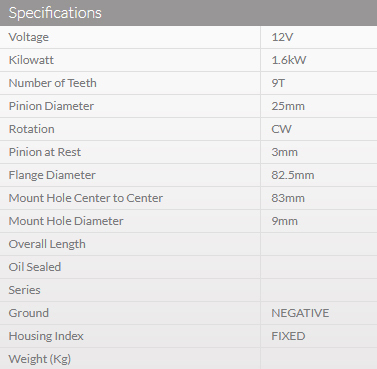Click the 82.5mm flange diameter value
The image size is (377, 369).
[293, 175]
